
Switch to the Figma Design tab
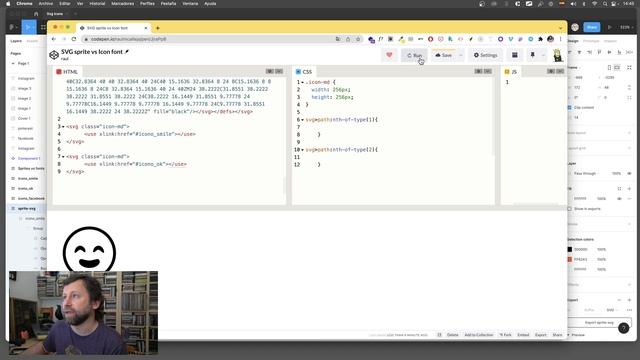[573, 41]
